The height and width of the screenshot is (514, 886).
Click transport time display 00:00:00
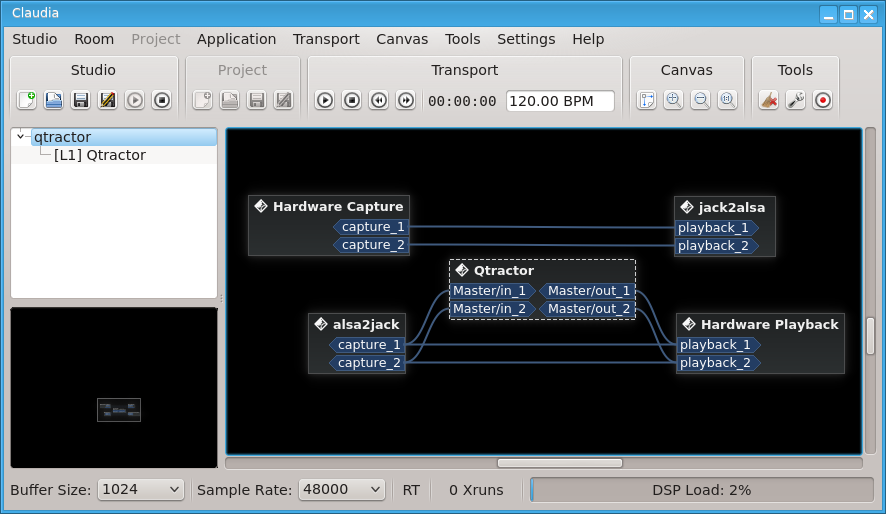[462, 101]
